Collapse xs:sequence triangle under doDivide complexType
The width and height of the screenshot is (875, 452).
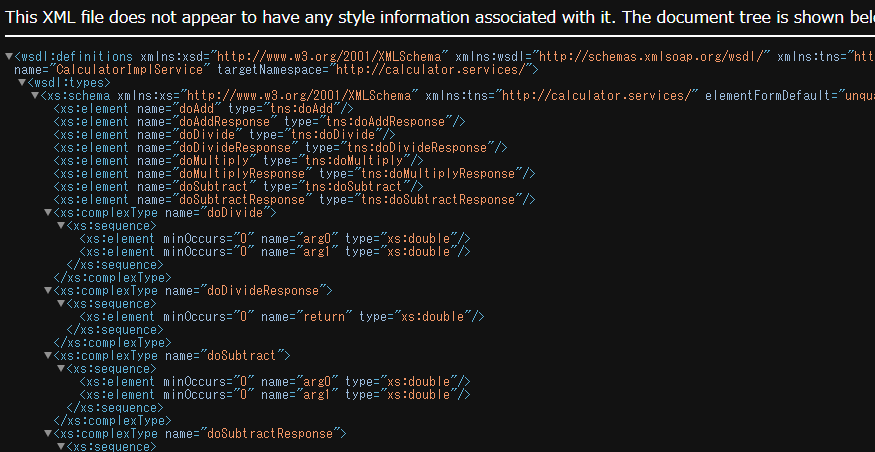(61, 225)
